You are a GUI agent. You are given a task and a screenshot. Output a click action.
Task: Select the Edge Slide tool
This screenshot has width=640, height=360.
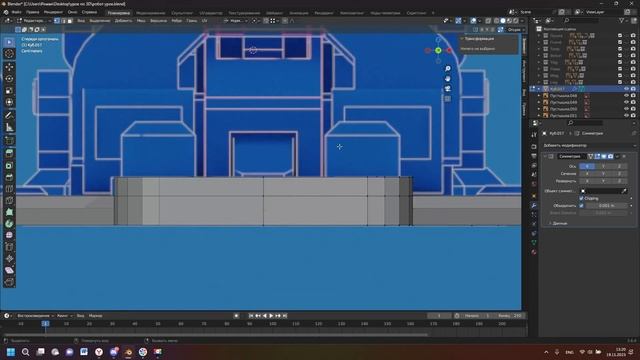[9, 247]
